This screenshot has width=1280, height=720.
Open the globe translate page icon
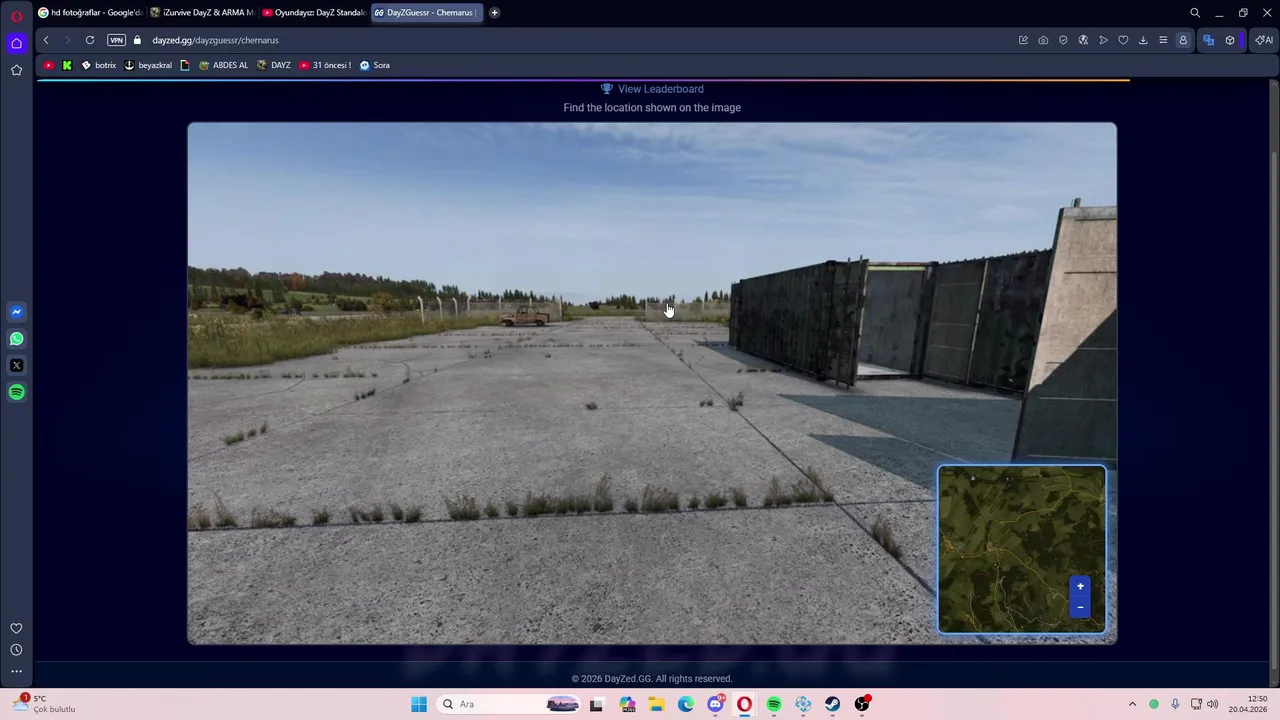coord(1083,40)
